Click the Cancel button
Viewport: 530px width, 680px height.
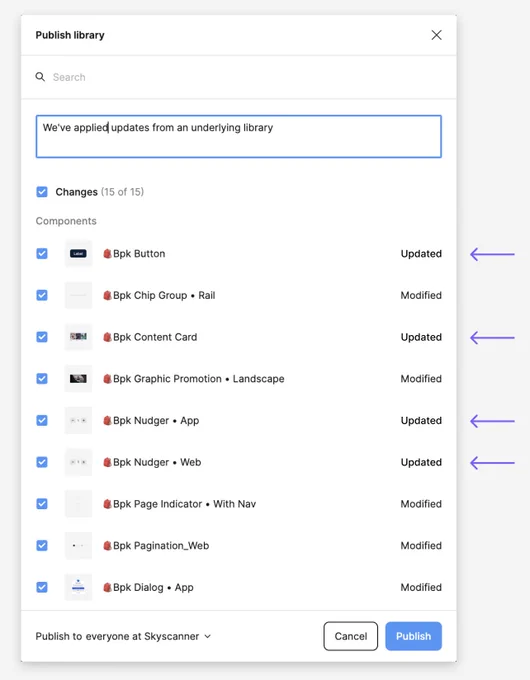tap(350, 636)
